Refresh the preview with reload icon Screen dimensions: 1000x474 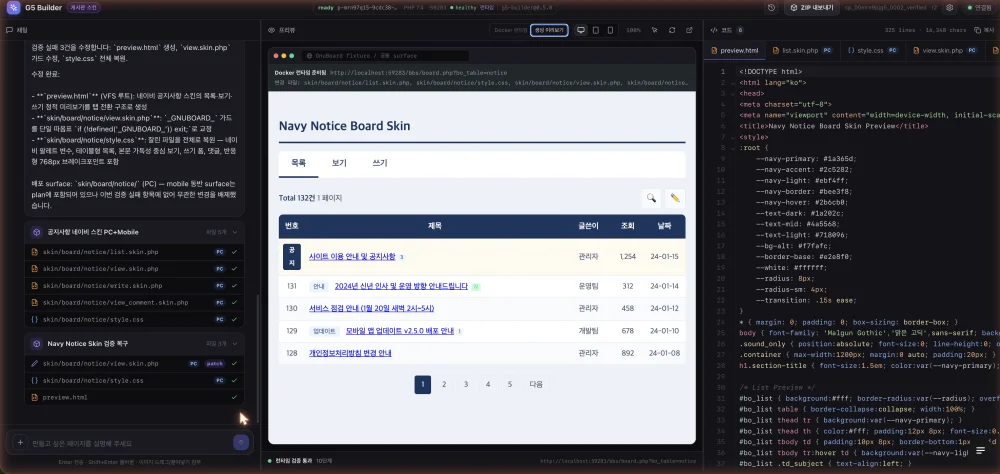click(672, 30)
